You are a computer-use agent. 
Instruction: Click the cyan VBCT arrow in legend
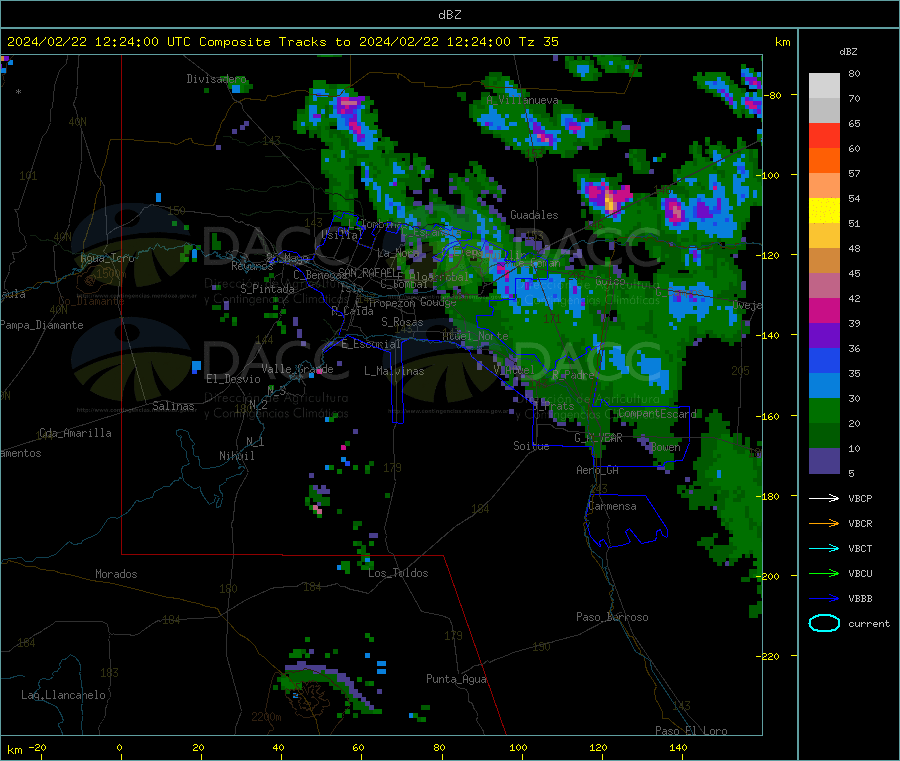pyautogui.click(x=824, y=548)
